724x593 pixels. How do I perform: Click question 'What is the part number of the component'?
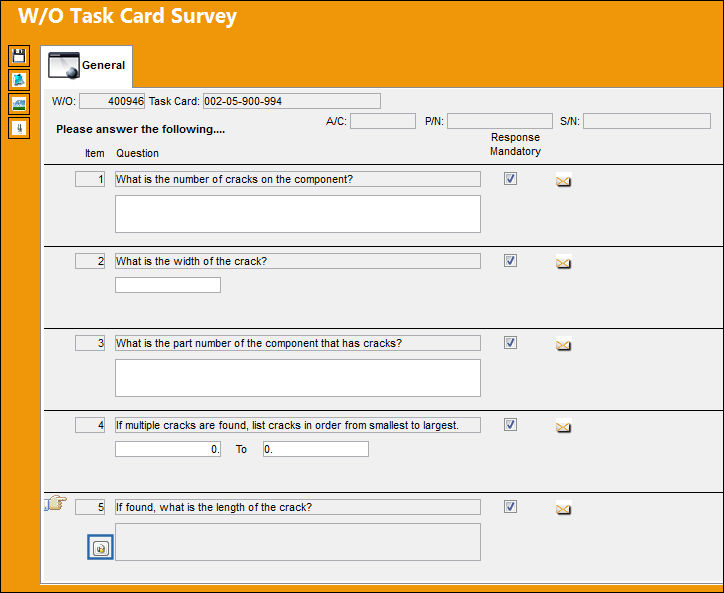pyautogui.click(x=298, y=343)
